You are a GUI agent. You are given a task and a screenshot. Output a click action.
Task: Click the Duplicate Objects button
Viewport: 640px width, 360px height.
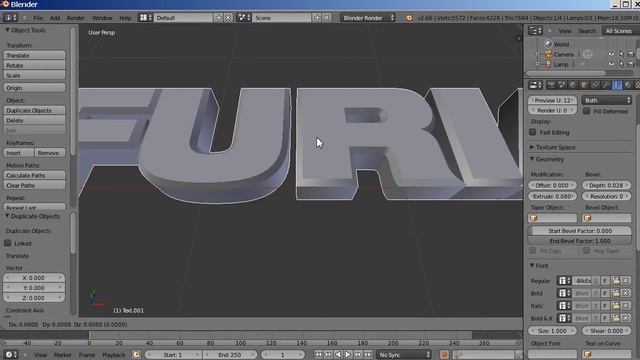pos(34,110)
